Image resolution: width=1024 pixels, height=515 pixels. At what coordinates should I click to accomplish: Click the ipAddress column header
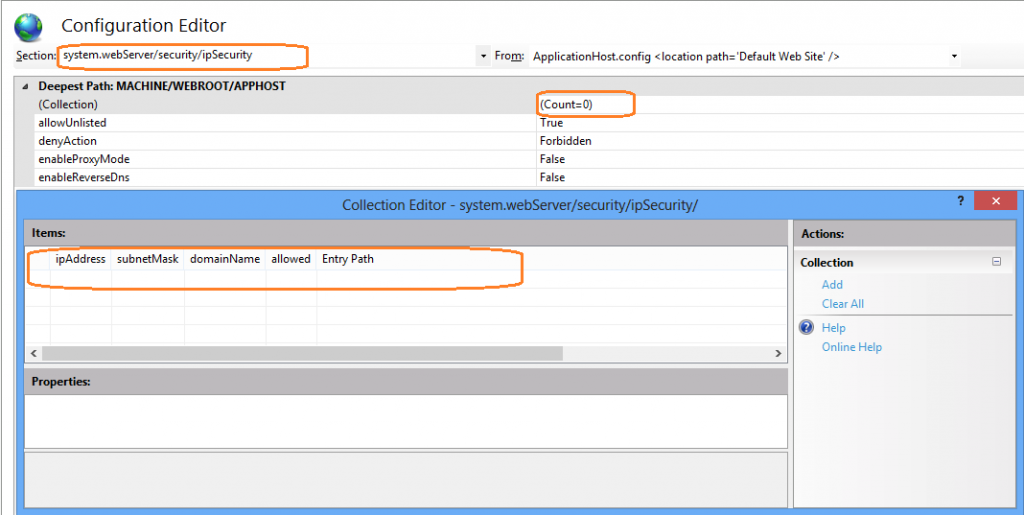pos(81,259)
